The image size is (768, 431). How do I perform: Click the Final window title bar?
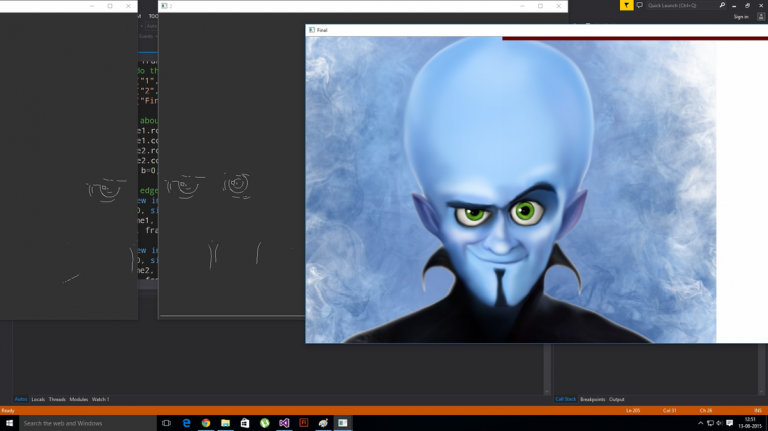pyautogui.click(x=536, y=30)
